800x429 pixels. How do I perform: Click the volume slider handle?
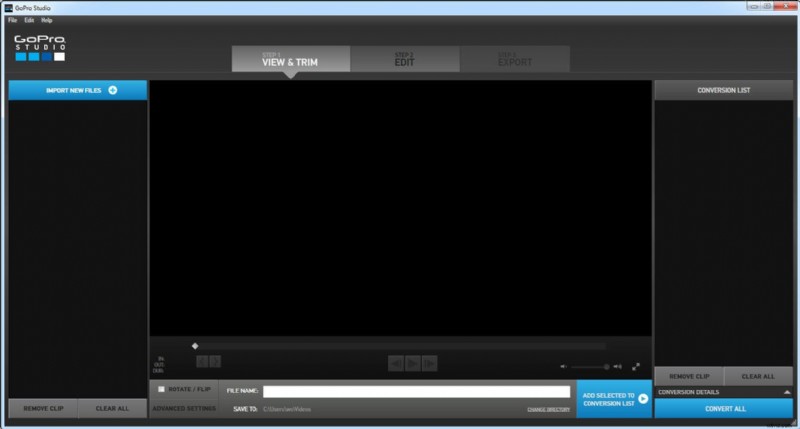tap(606, 367)
